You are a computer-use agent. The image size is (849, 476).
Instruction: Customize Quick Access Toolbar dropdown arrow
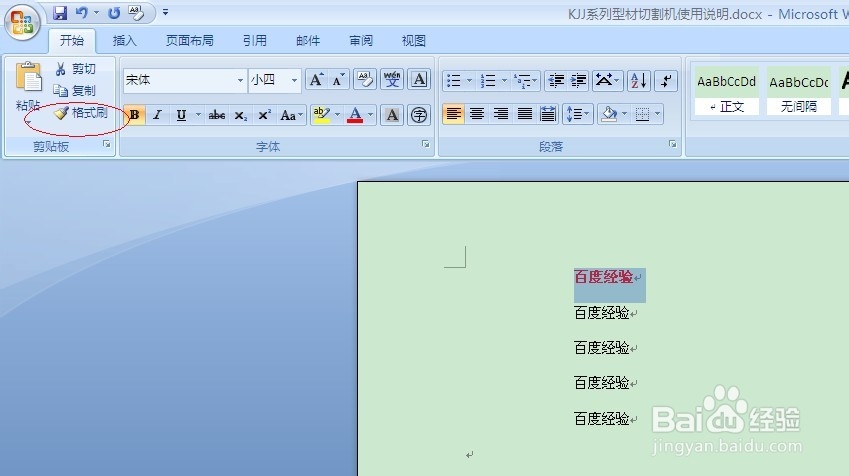click(166, 12)
